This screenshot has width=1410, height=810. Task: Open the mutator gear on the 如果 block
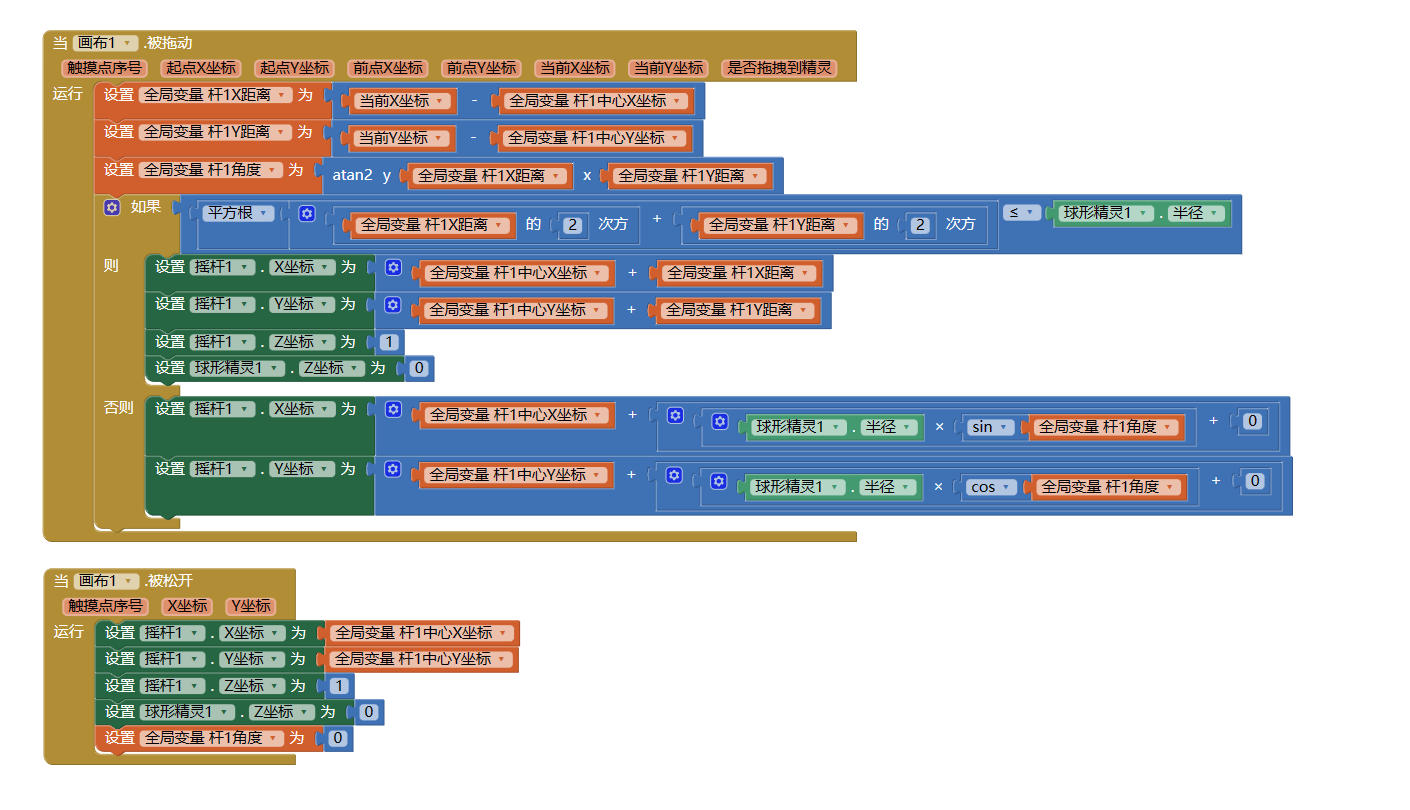[112, 207]
